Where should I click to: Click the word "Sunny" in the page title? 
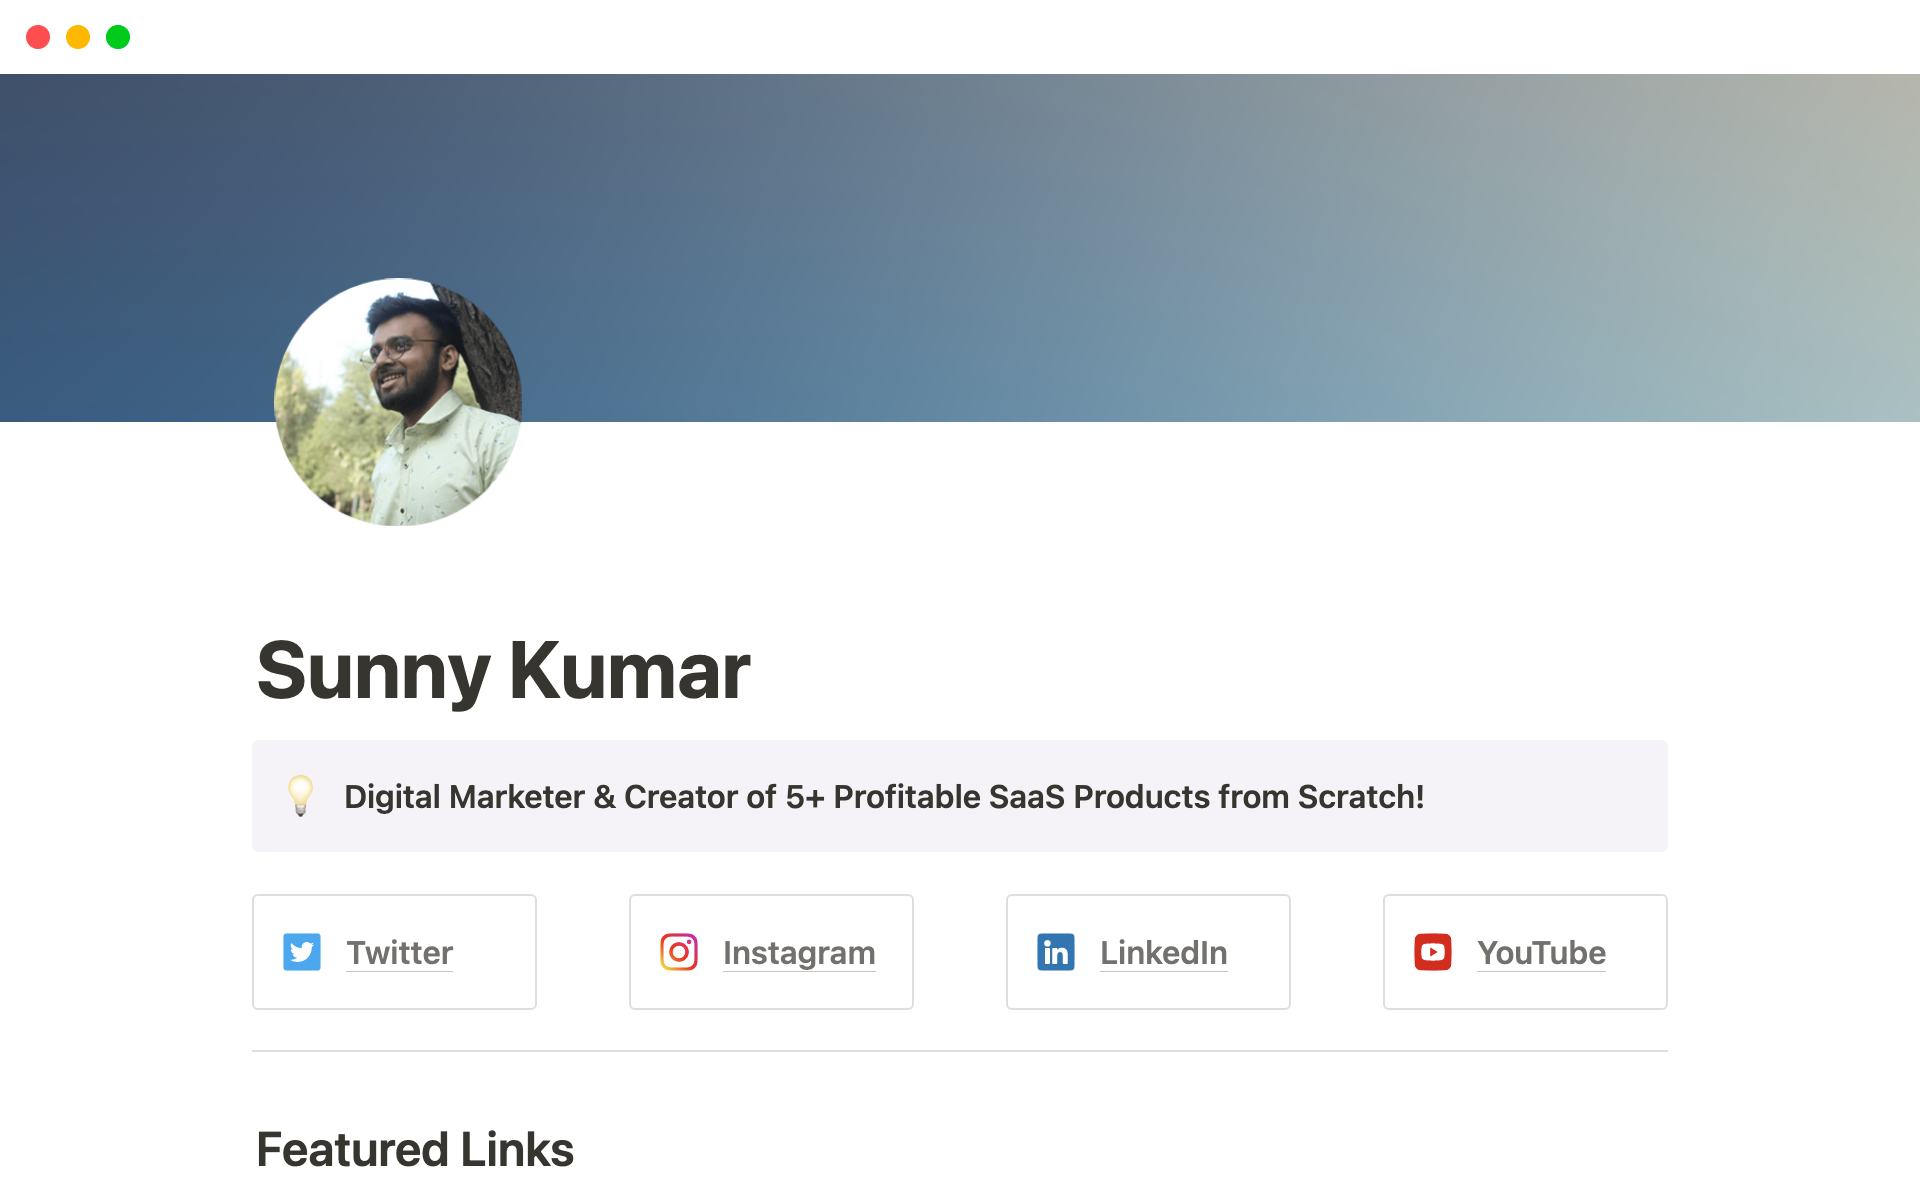(373, 671)
